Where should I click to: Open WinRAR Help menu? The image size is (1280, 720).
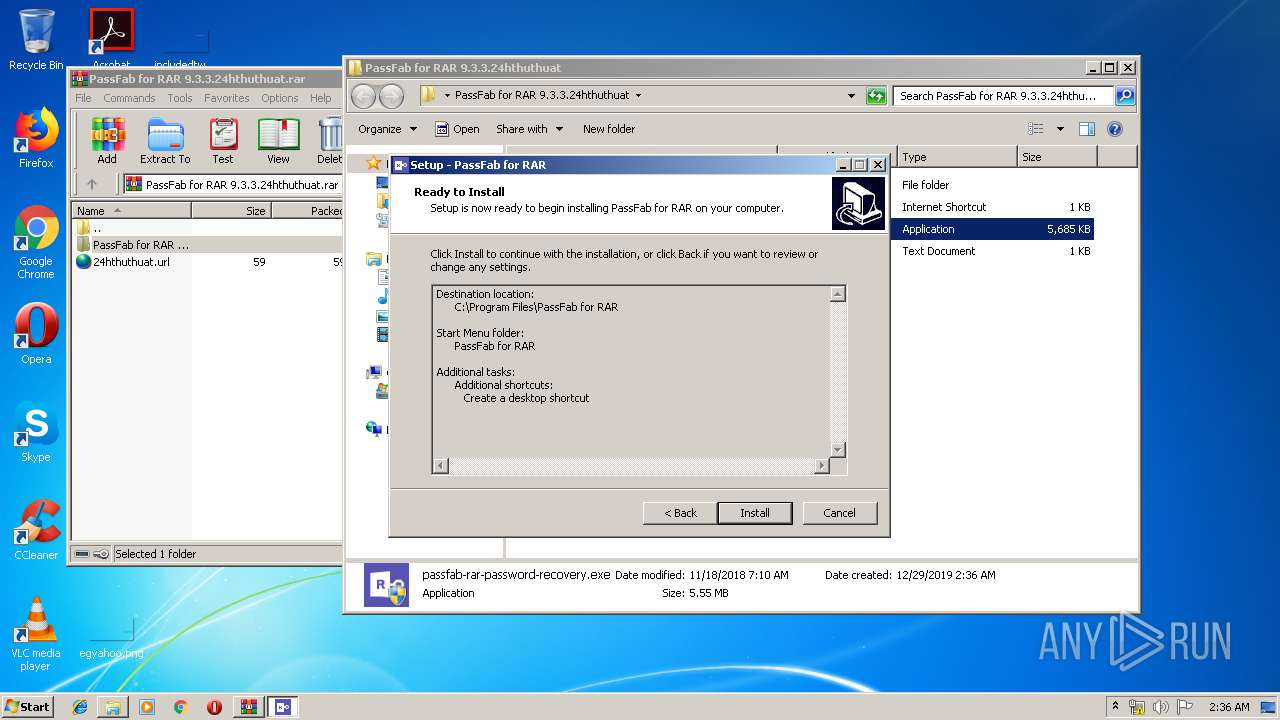[320, 98]
